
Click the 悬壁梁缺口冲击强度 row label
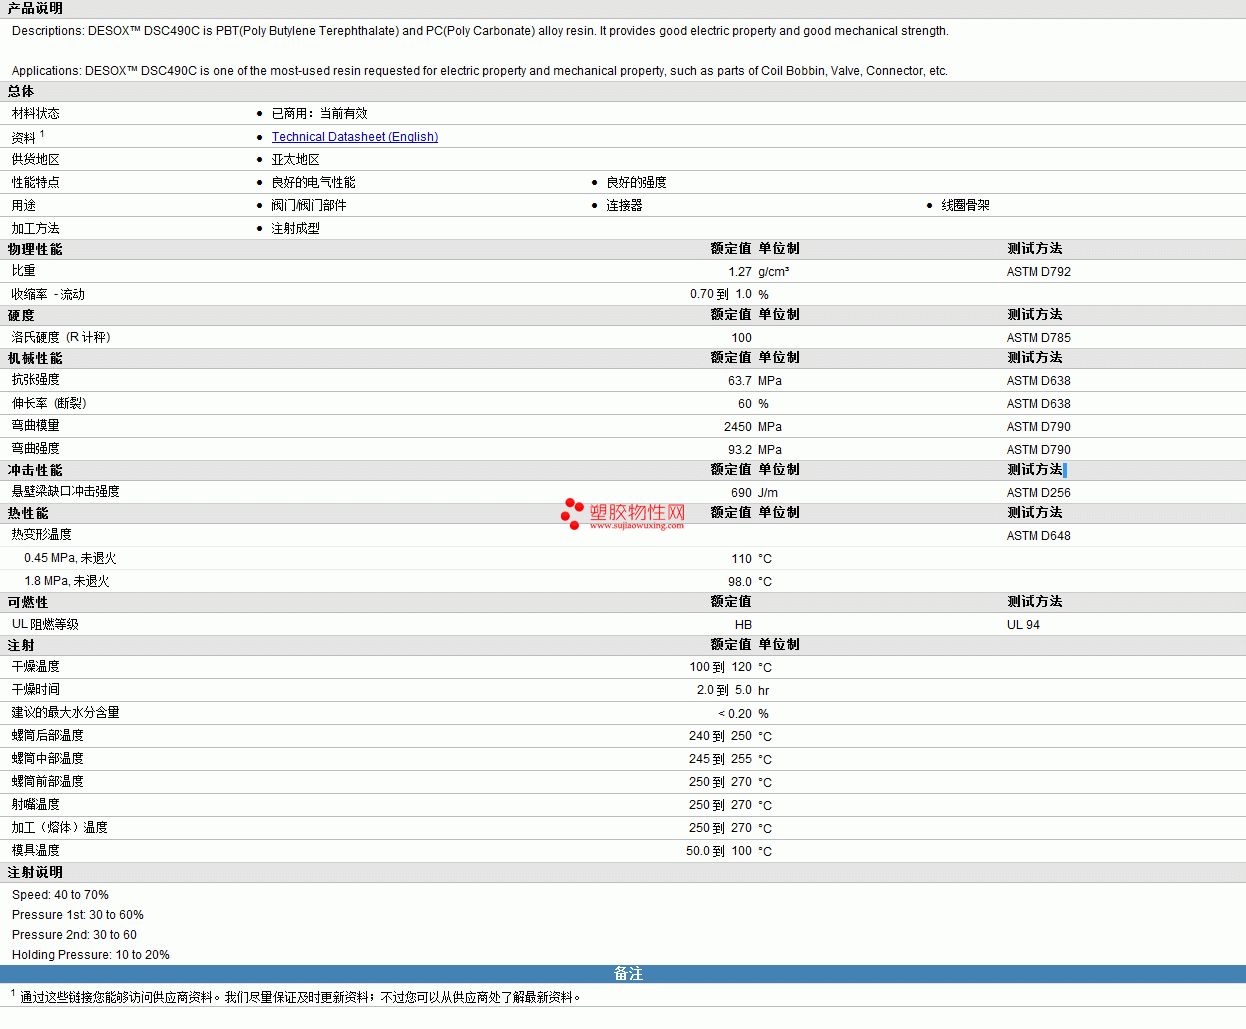pos(65,492)
